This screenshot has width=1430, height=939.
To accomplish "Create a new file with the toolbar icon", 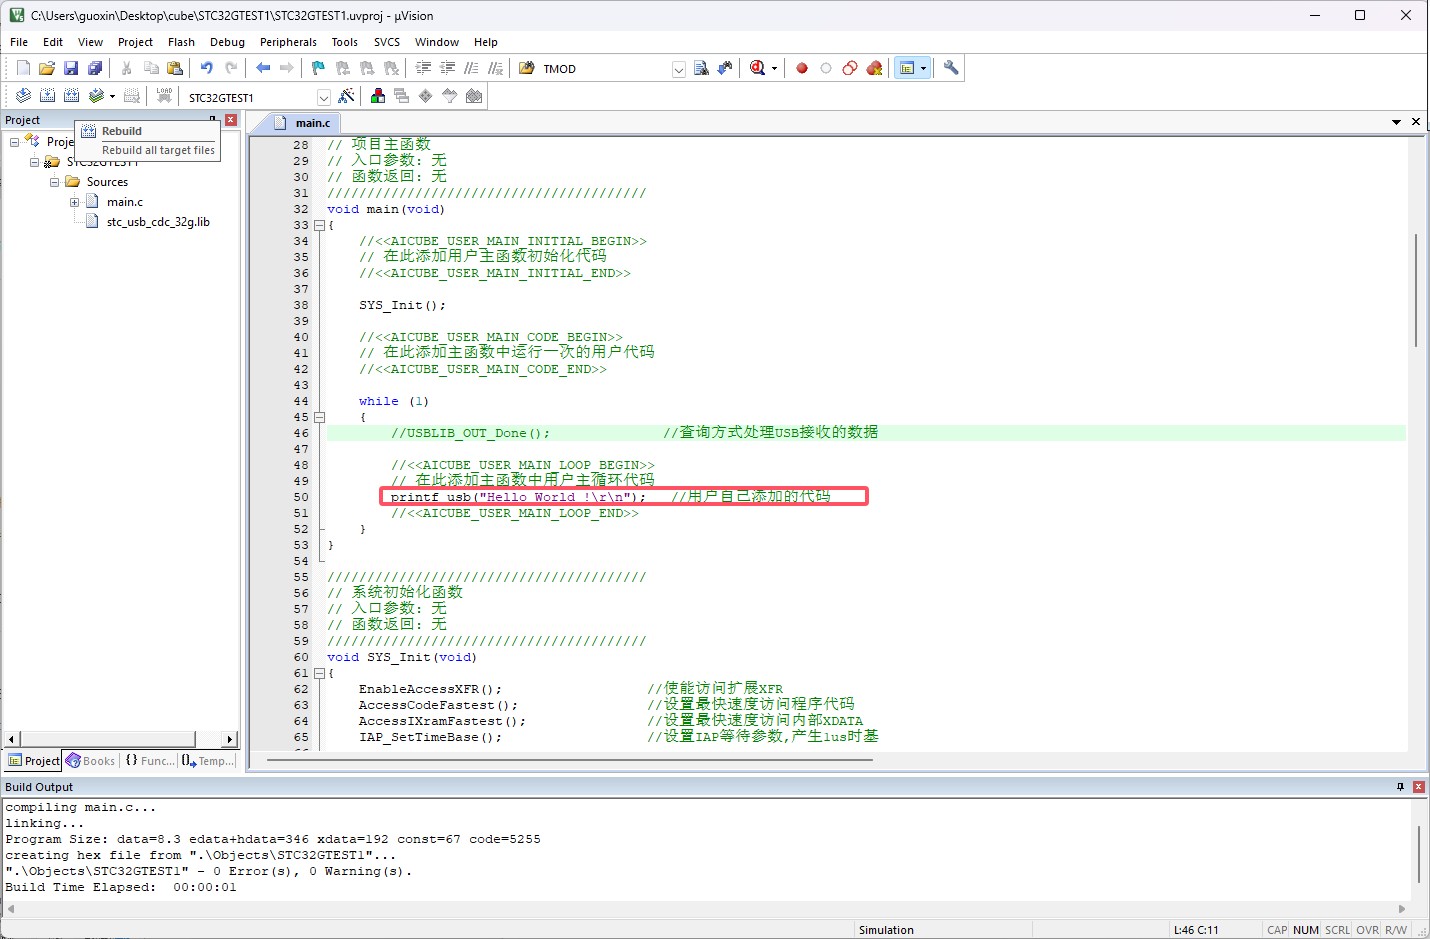I will (23, 68).
